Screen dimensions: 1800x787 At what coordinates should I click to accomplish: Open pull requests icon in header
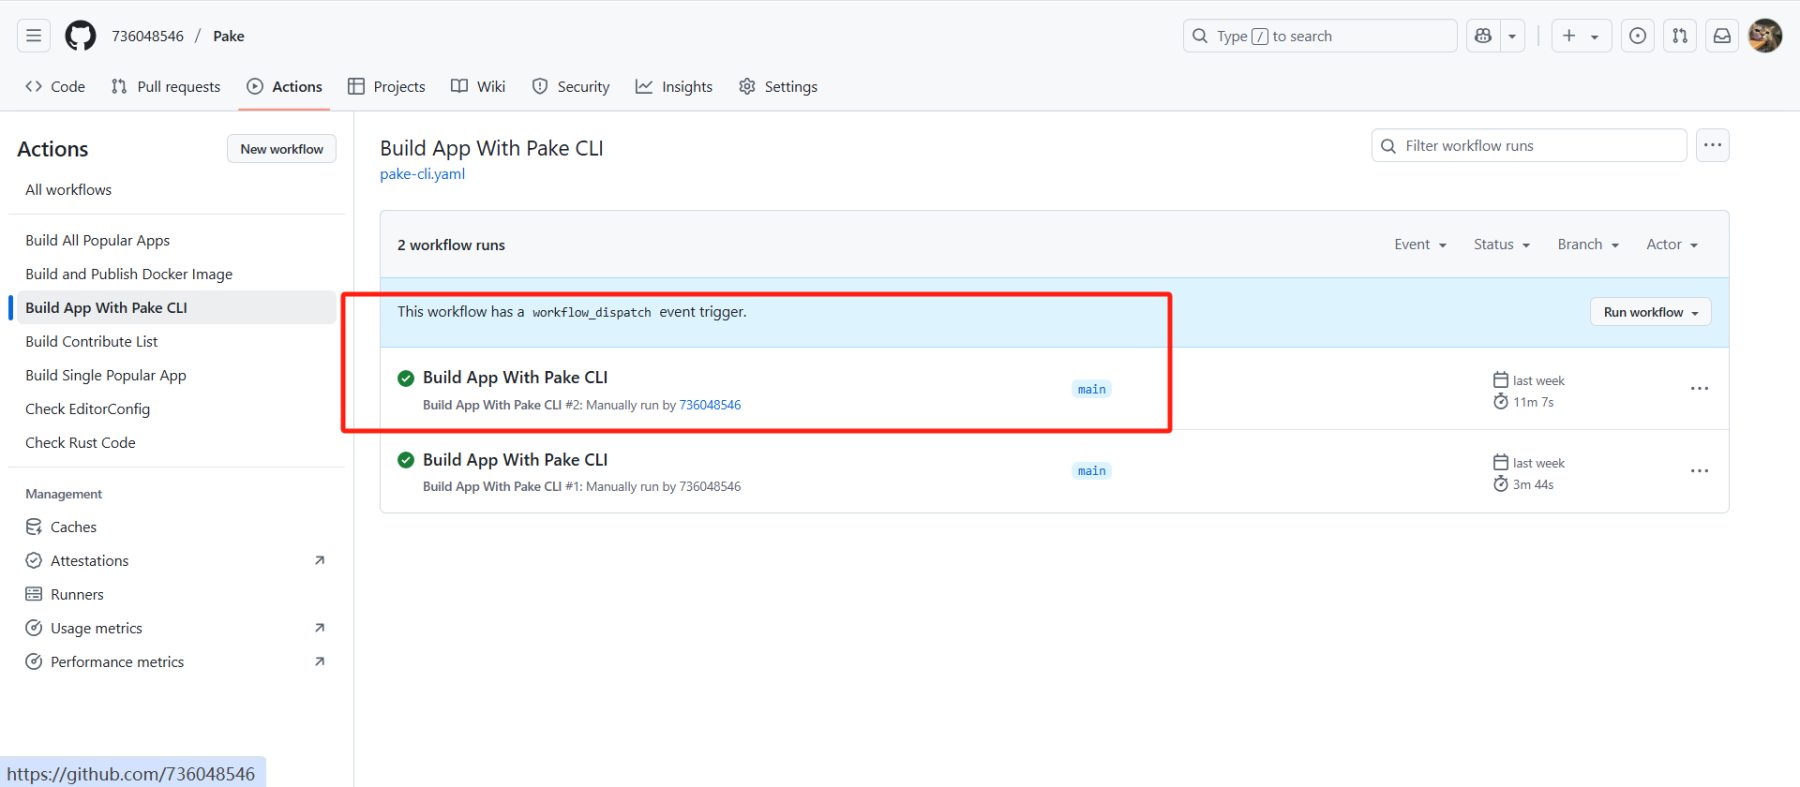click(x=1680, y=36)
